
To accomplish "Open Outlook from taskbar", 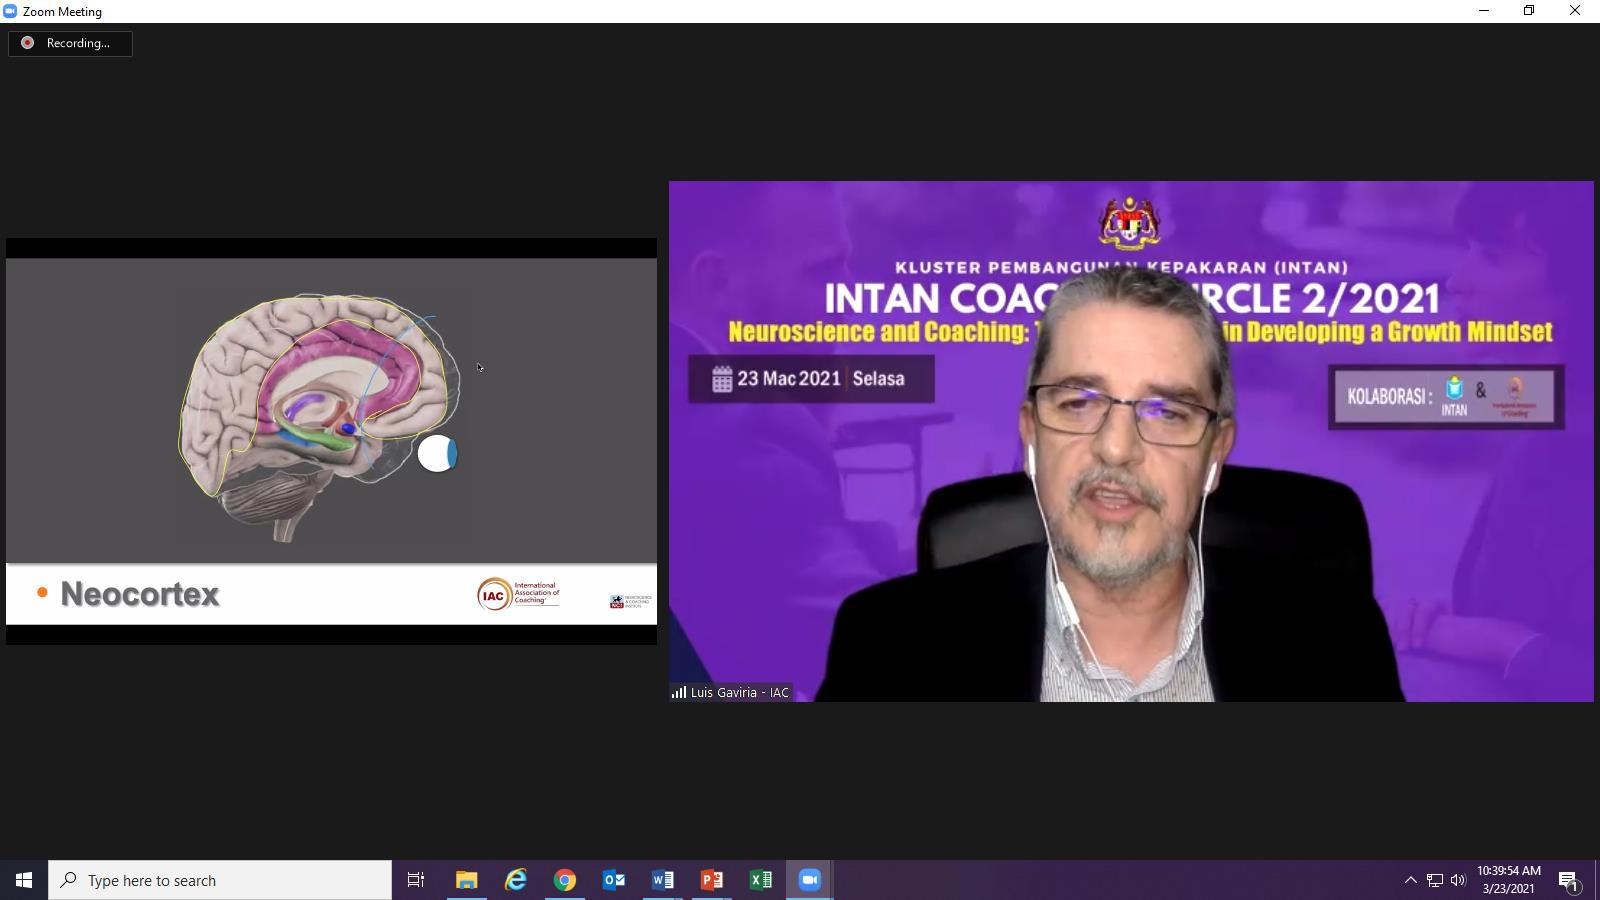I will (614, 880).
